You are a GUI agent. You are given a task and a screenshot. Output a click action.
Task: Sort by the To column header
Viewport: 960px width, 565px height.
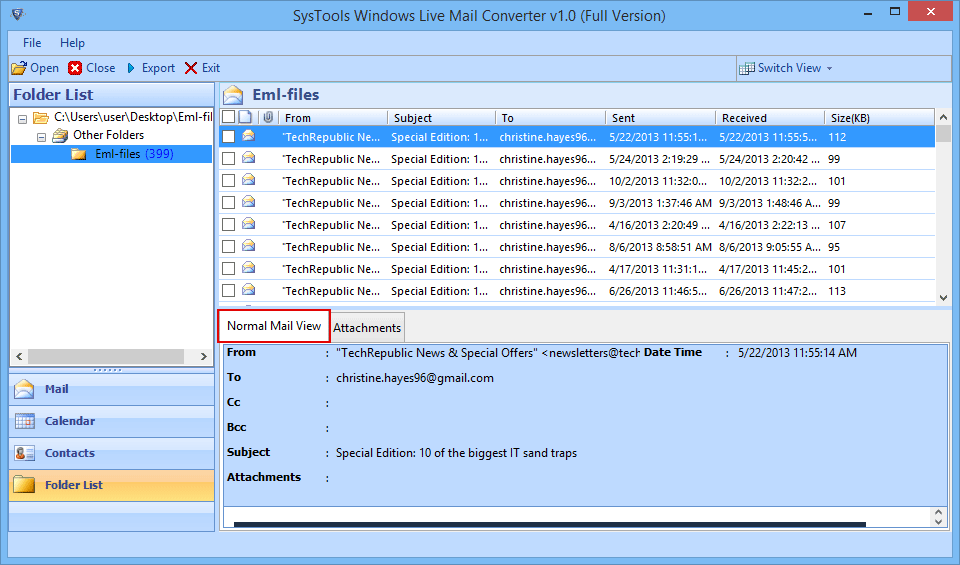[x=550, y=118]
